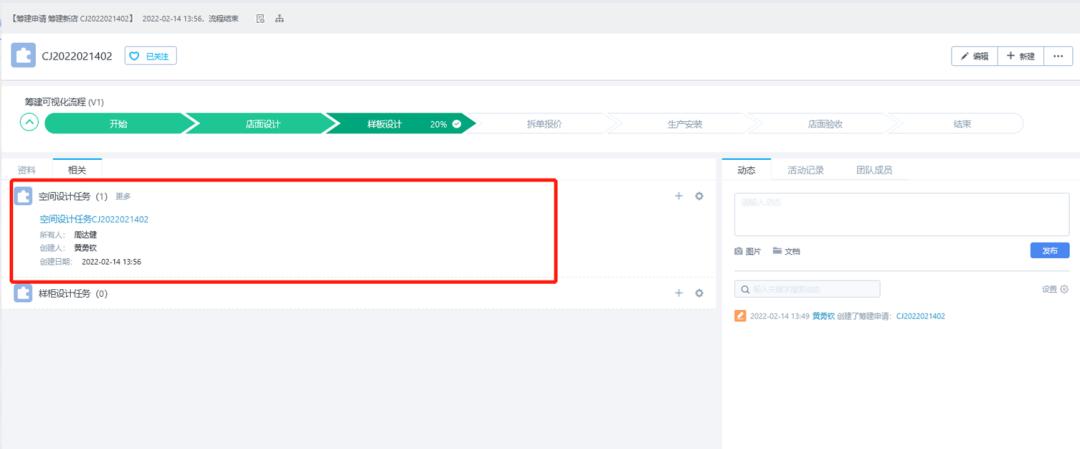The width and height of the screenshot is (1080, 449).
Task: Select the 店面设计 stage
Action: coord(262,124)
